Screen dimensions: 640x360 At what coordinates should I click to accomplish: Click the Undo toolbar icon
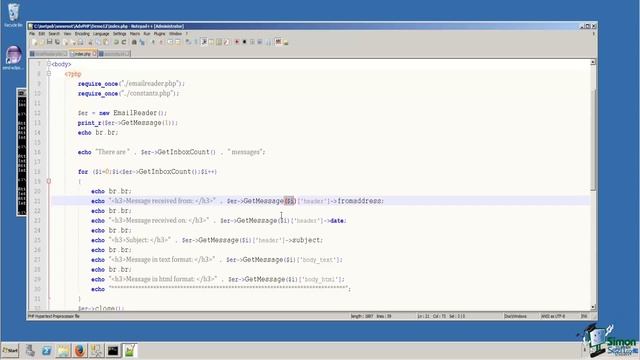point(116,42)
